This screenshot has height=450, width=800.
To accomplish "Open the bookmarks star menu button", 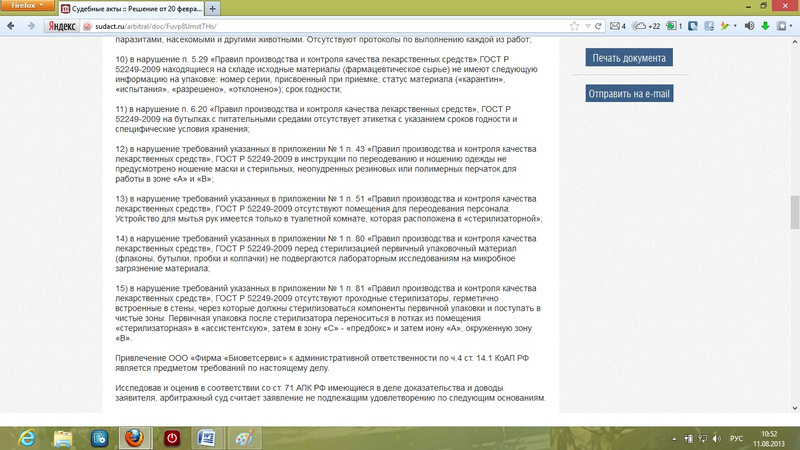I will (x=782, y=26).
